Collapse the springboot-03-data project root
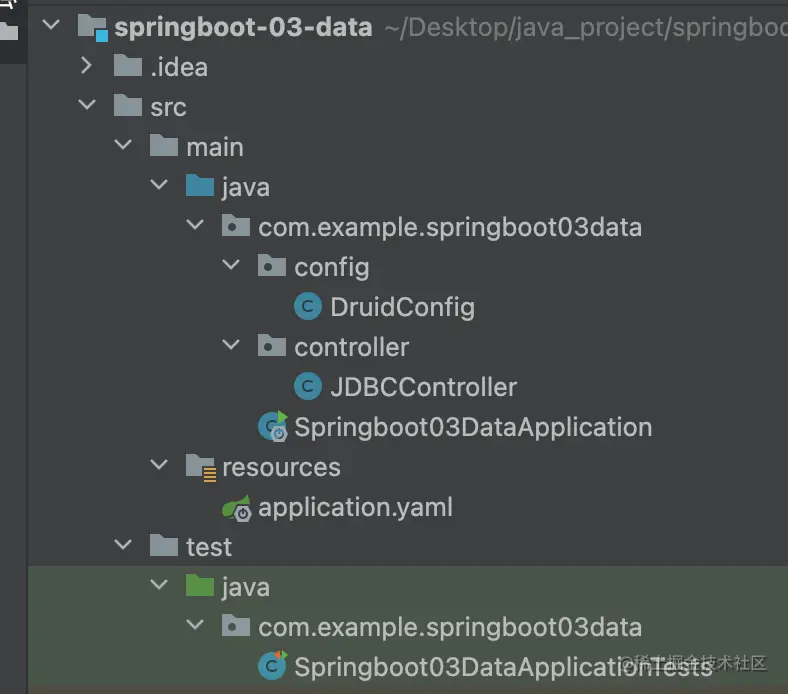This screenshot has height=694, width=788. 51,25
